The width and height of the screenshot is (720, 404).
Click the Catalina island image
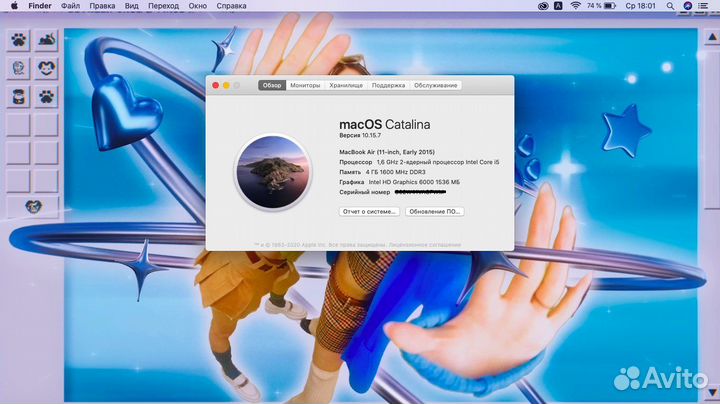[273, 172]
